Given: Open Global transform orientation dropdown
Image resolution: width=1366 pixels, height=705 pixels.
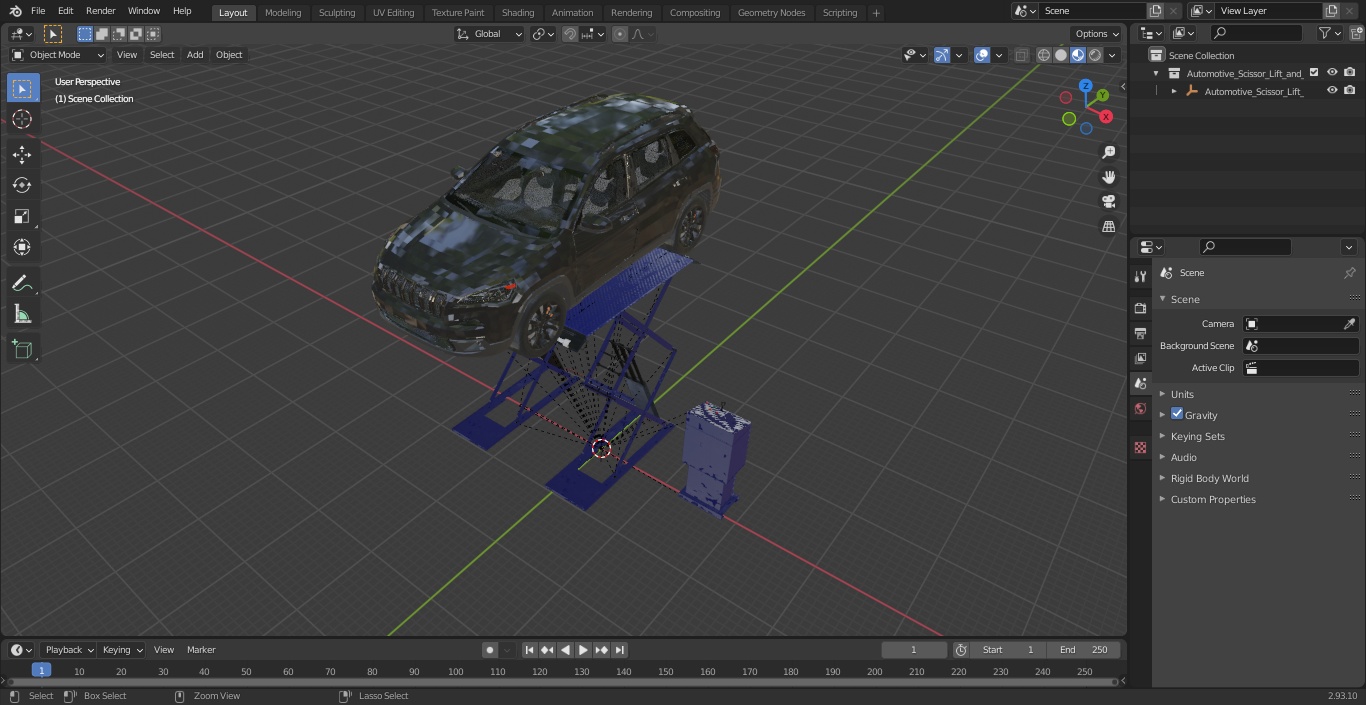Looking at the screenshot, I should click(x=490, y=34).
